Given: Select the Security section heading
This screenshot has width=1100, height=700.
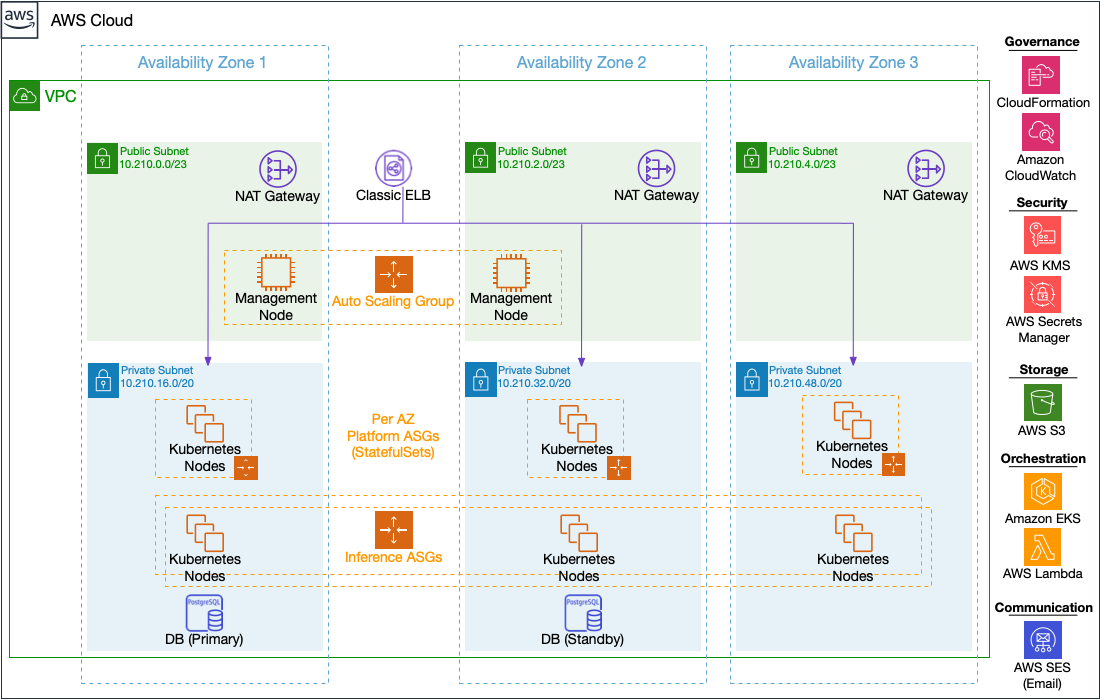Looking at the screenshot, I should (1042, 203).
